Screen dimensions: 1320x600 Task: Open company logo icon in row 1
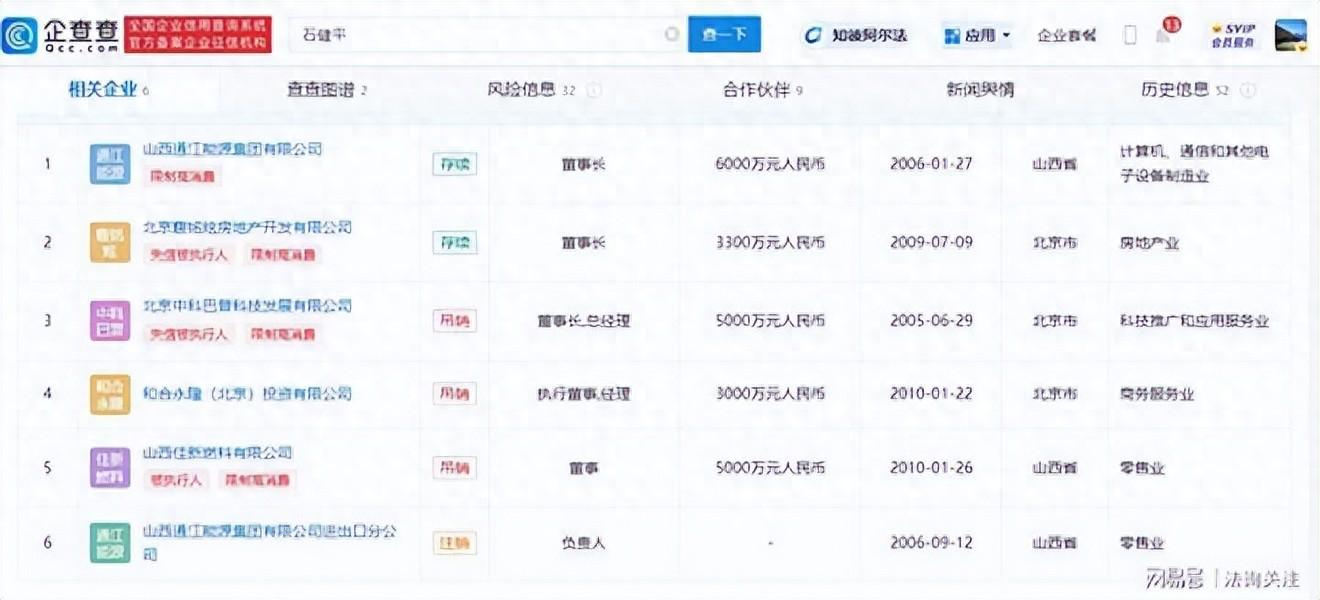110,164
